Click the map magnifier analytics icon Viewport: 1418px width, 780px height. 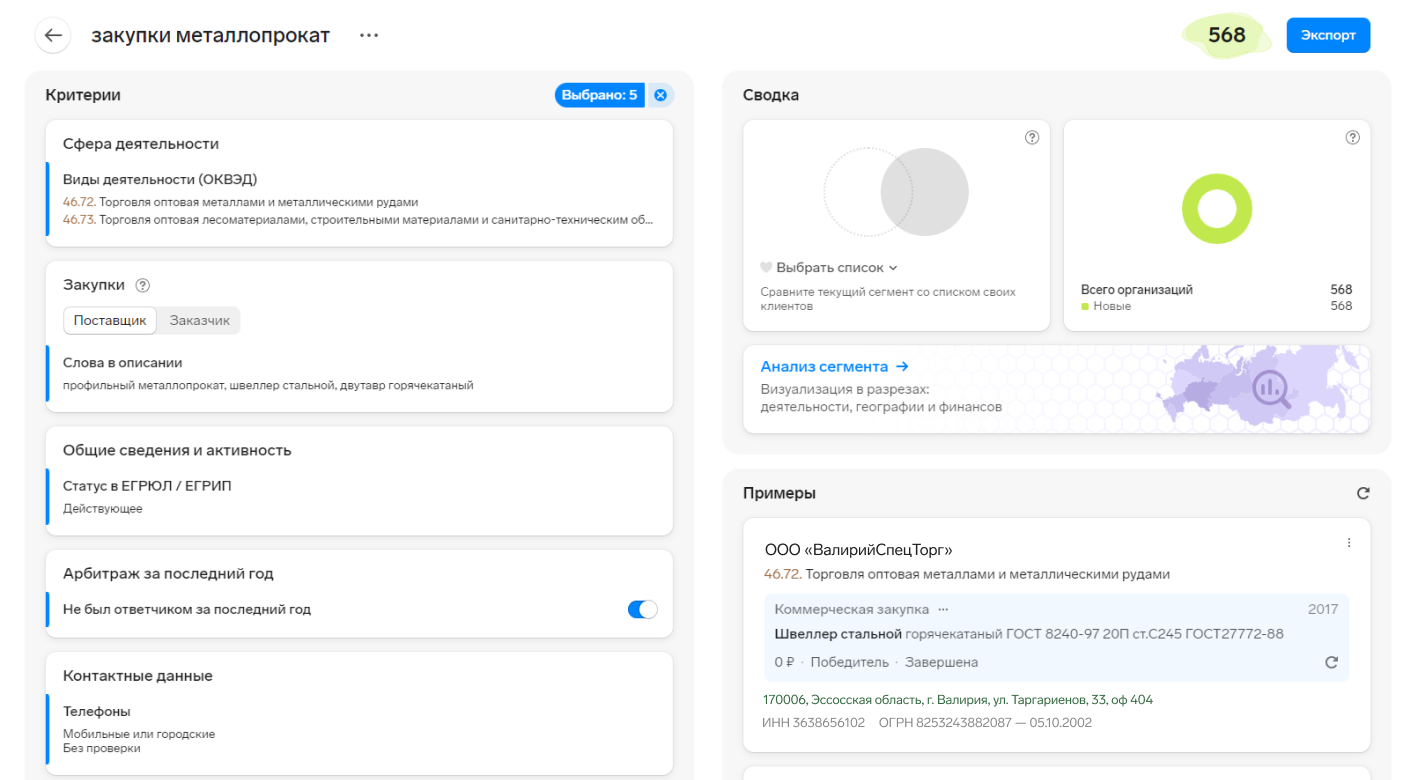coord(1272,389)
